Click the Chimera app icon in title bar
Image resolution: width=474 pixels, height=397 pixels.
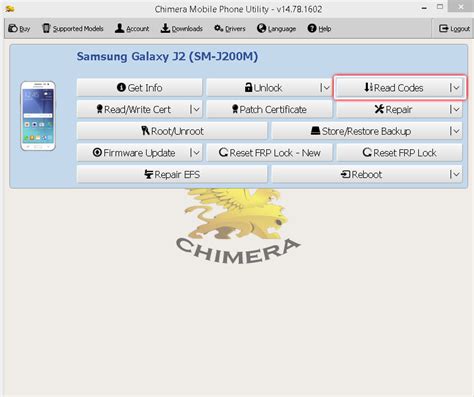click(x=10, y=9)
